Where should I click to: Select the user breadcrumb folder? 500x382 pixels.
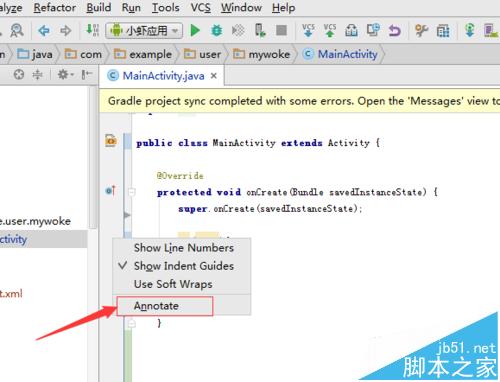tap(202, 54)
